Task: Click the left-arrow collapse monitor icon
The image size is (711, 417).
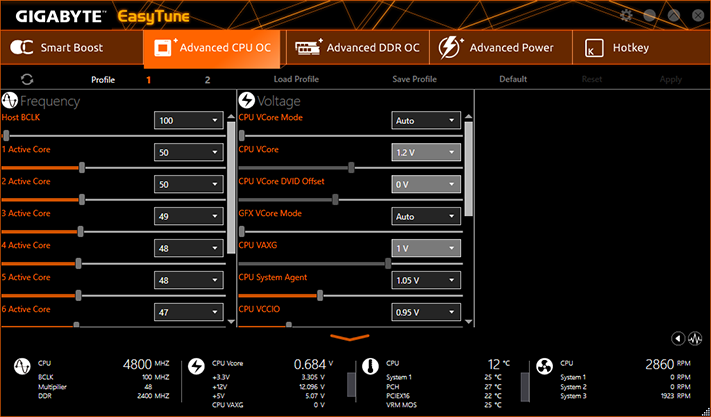Action: click(678, 338)
